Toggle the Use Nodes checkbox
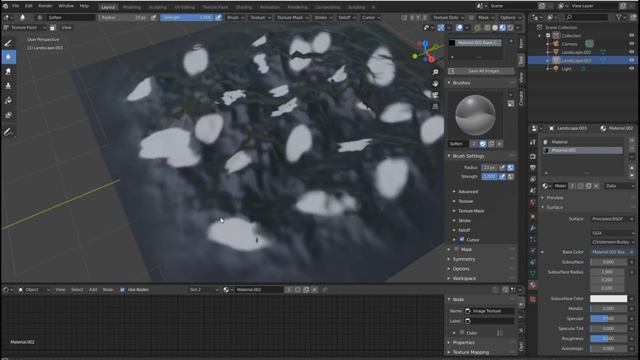 coord(122,290)
